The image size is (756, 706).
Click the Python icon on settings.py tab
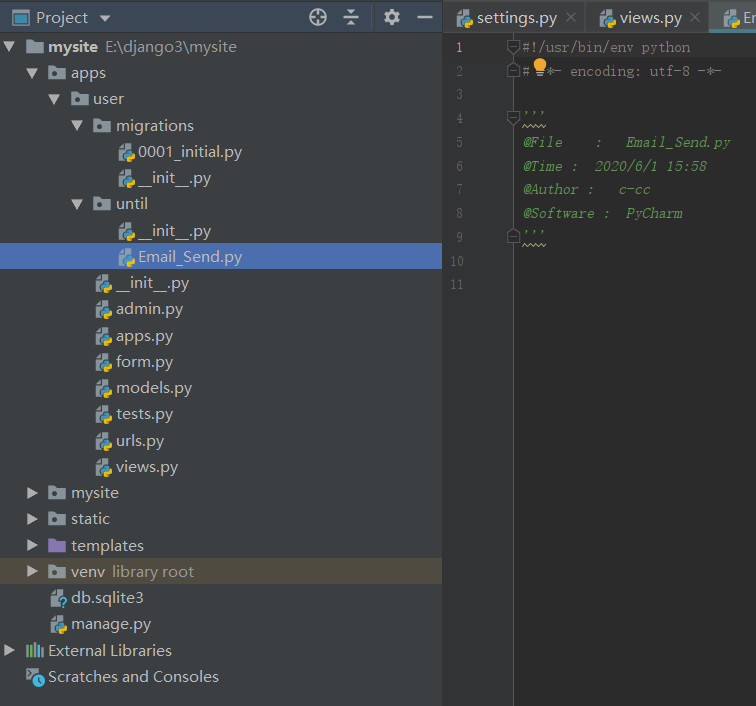click(x=465, y=18)
